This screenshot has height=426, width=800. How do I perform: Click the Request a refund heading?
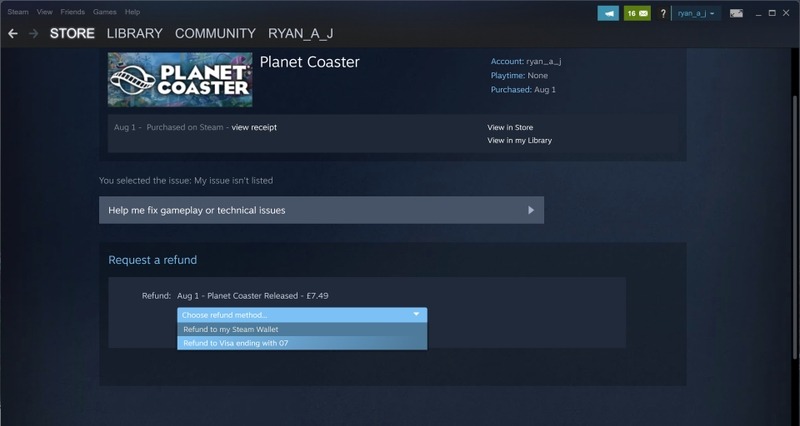click(x=153, y=260)
